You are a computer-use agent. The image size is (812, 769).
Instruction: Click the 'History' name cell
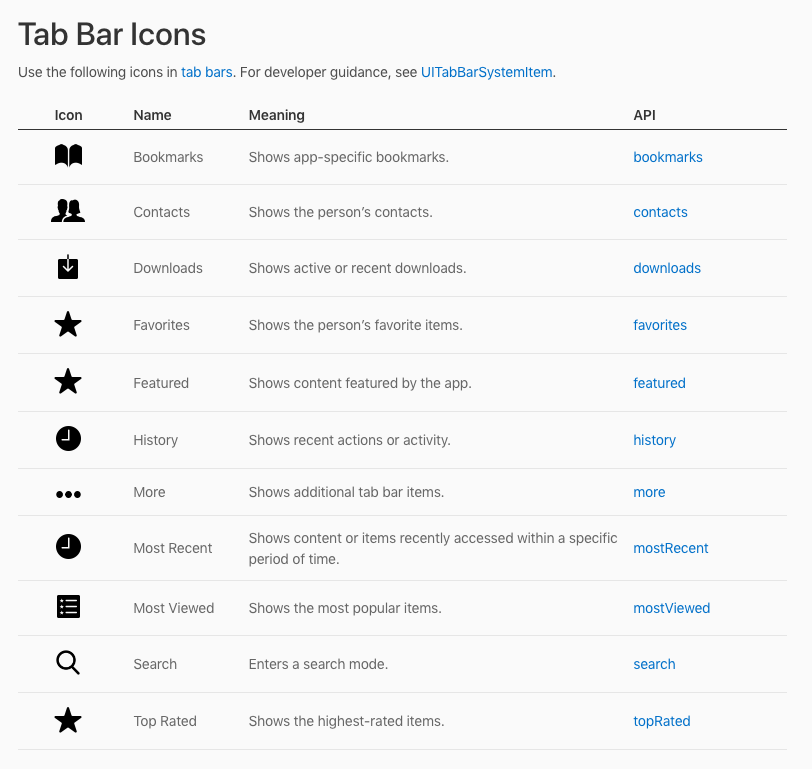click(x=155, y=440)
